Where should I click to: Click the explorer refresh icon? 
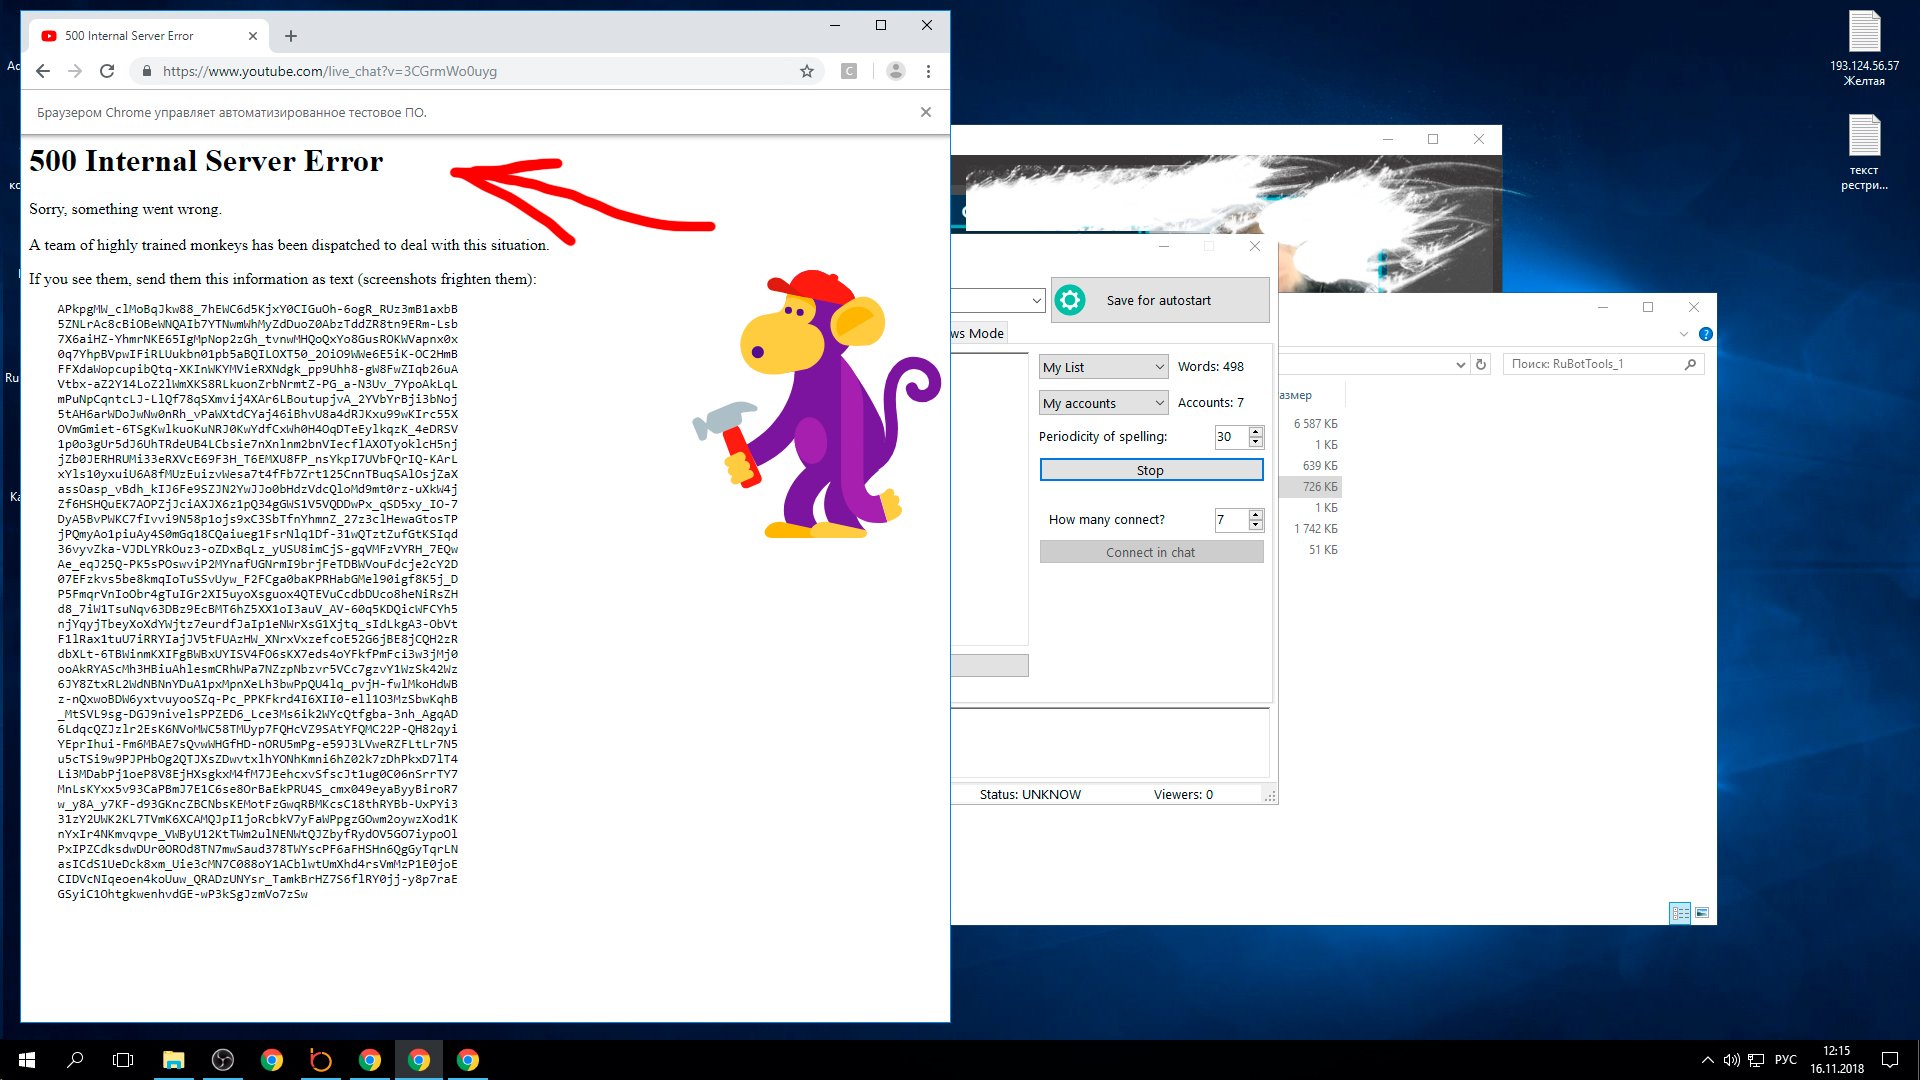(x=1481, y=364)
